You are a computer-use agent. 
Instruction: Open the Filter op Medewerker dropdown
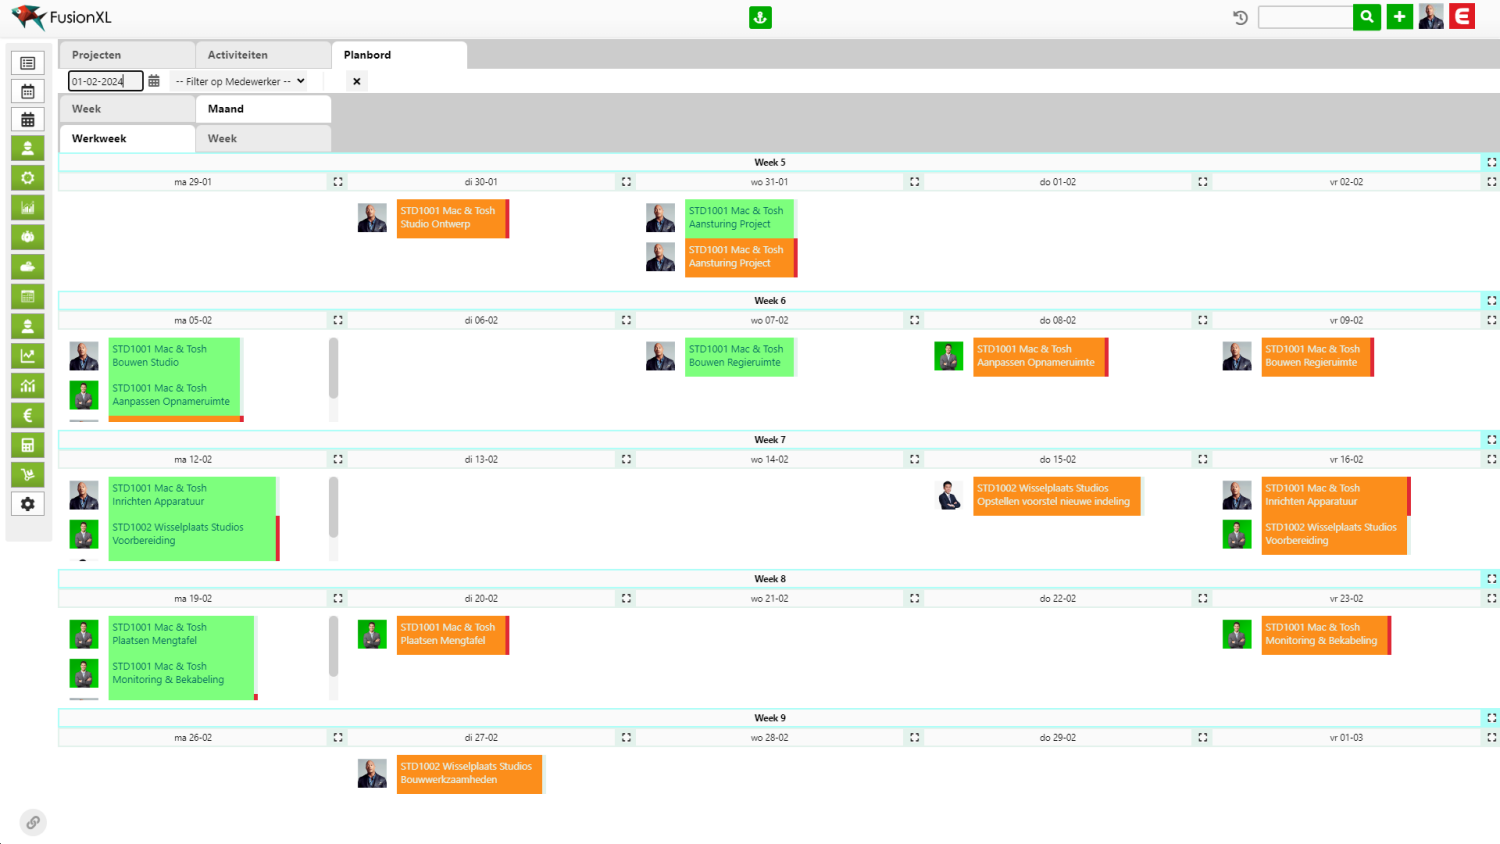(240, 81)
